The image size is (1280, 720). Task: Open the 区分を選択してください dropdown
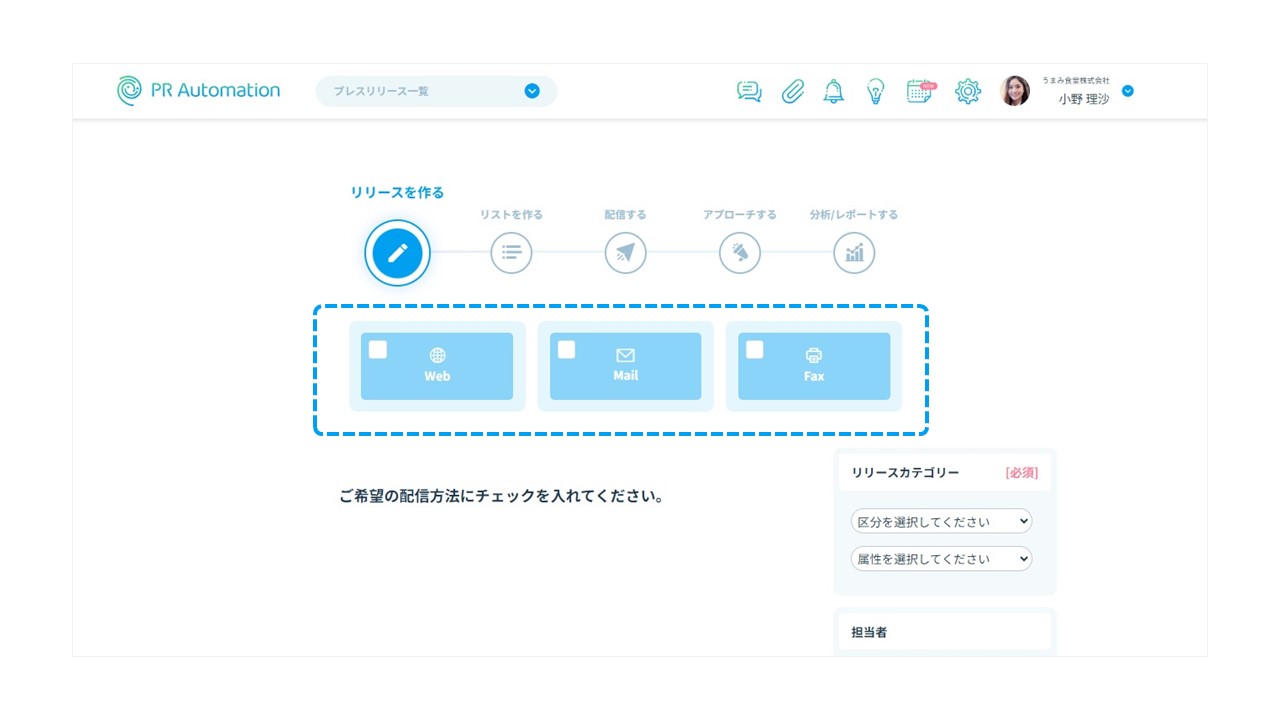click(x=941, y=521)
